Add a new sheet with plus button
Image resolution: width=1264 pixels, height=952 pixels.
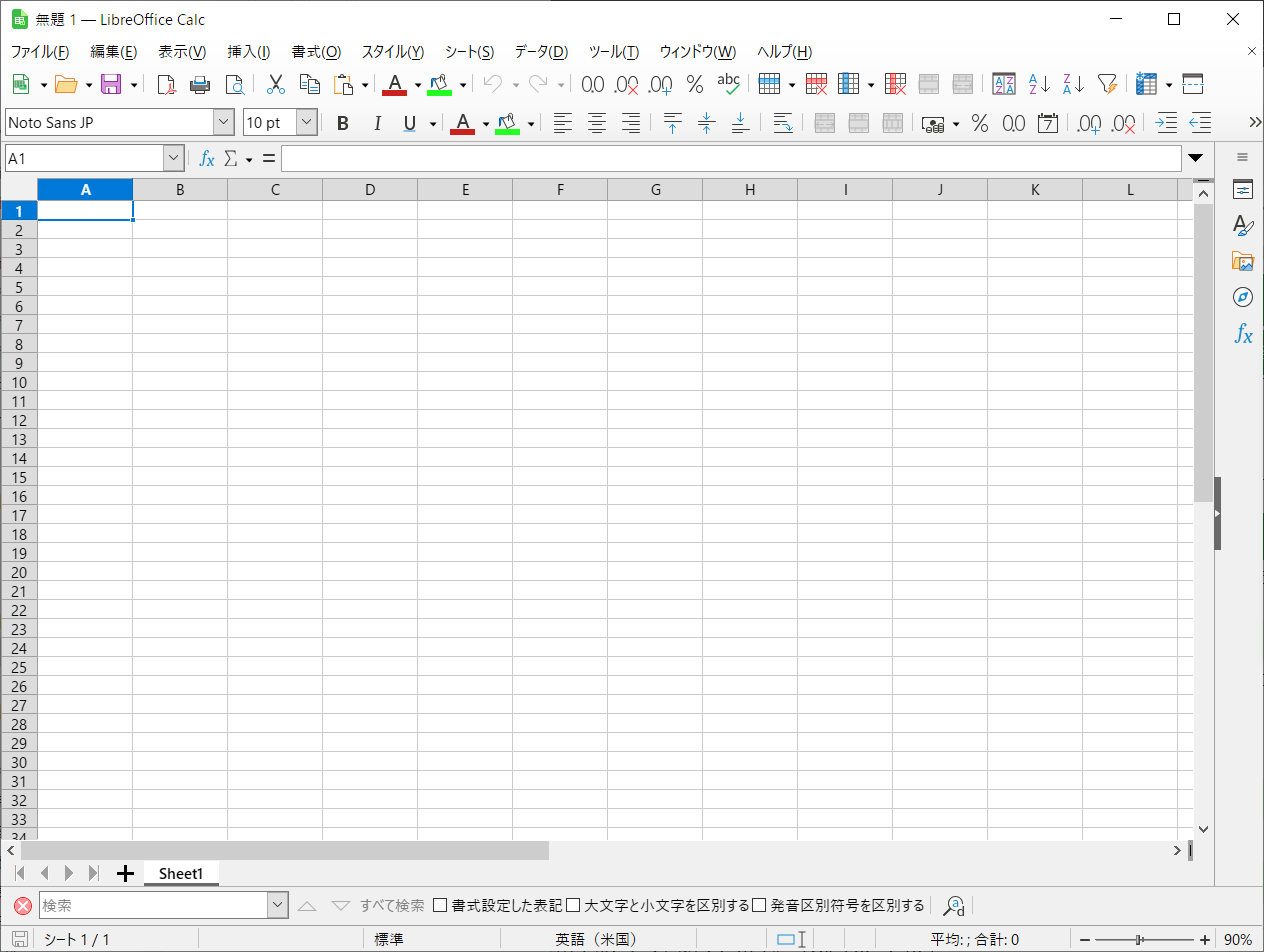tap(125, 874)
